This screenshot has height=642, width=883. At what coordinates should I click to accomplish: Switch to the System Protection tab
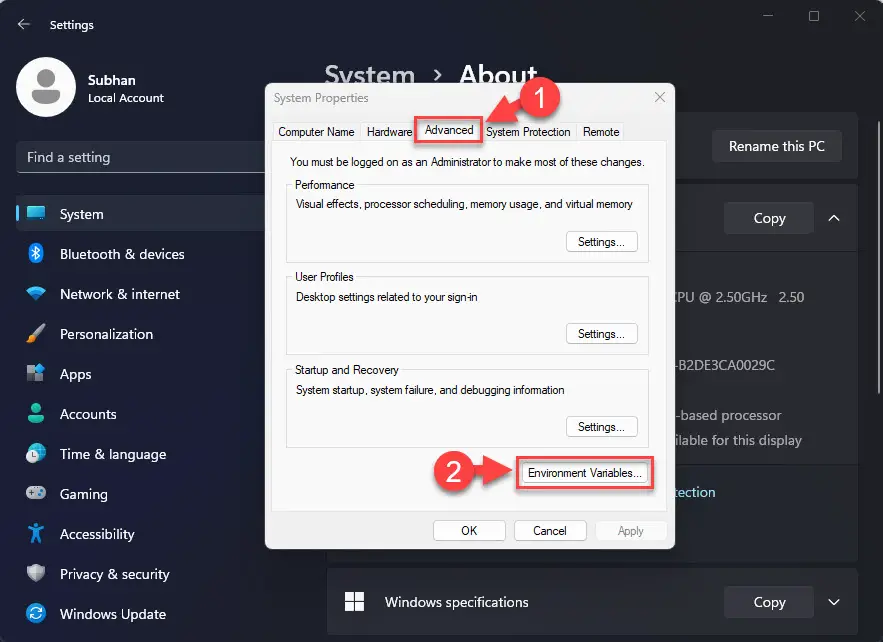click(x=528, y=131)
